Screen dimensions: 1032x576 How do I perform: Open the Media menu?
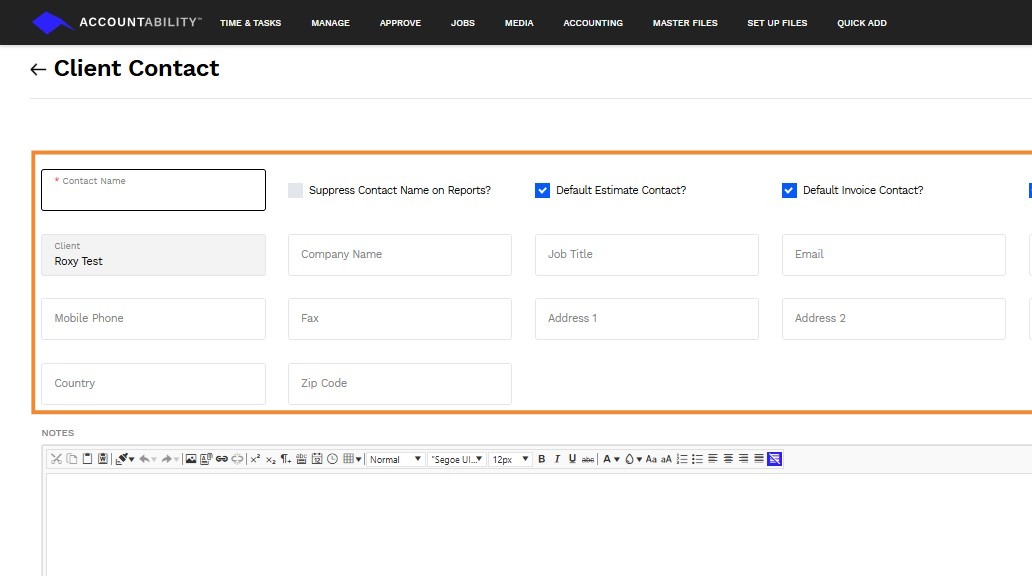(519, 23)
